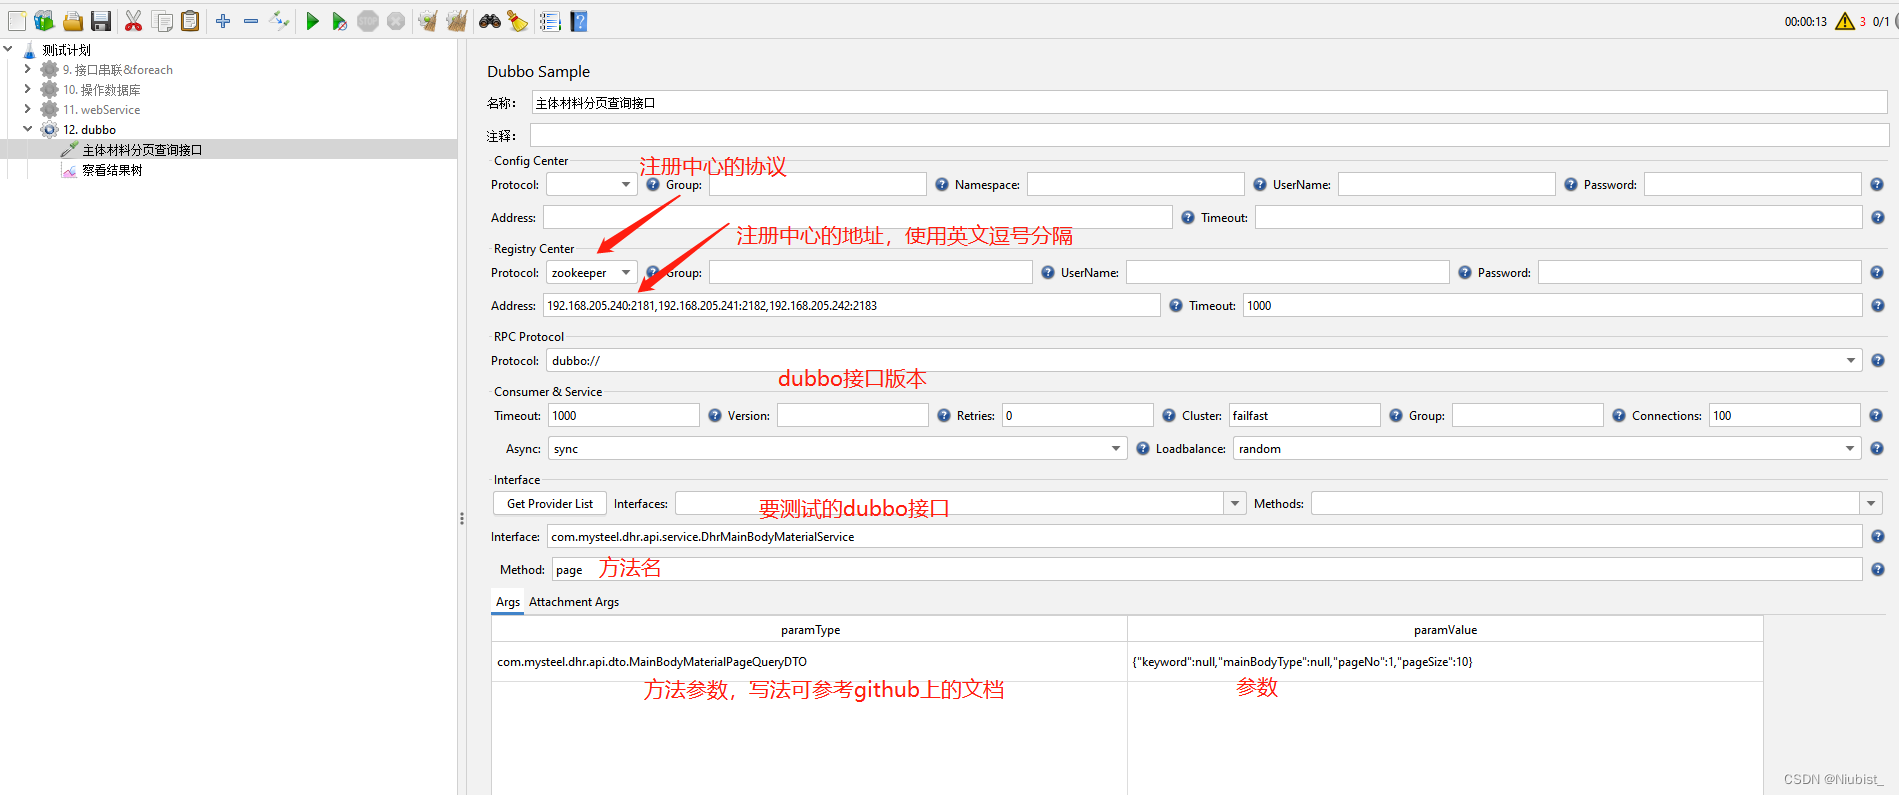Switch to the Attachment Args tab
Screen dimensions: 1899x795
574,602
